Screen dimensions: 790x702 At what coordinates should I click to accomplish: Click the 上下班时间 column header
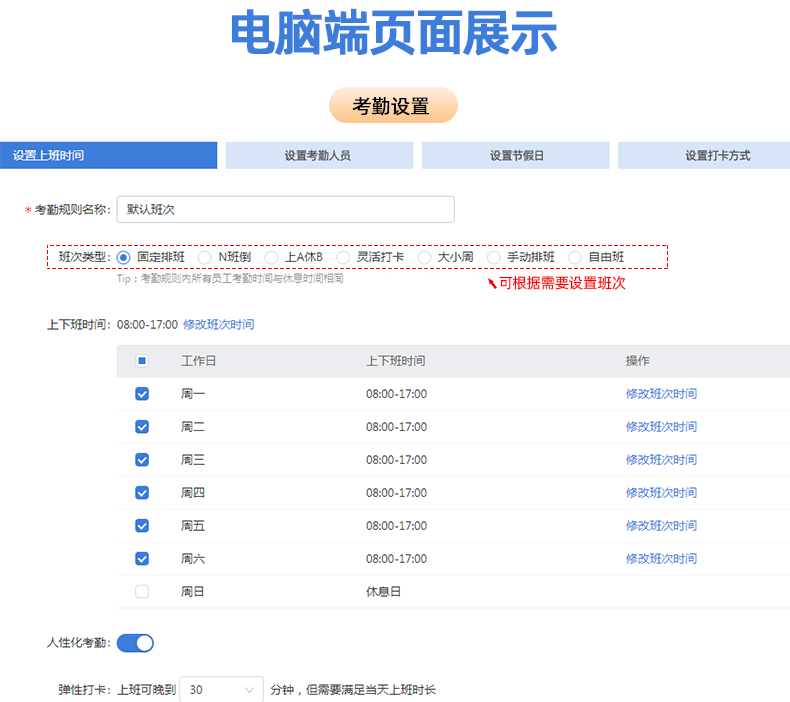pyautogui.click(x=396, y=361)
